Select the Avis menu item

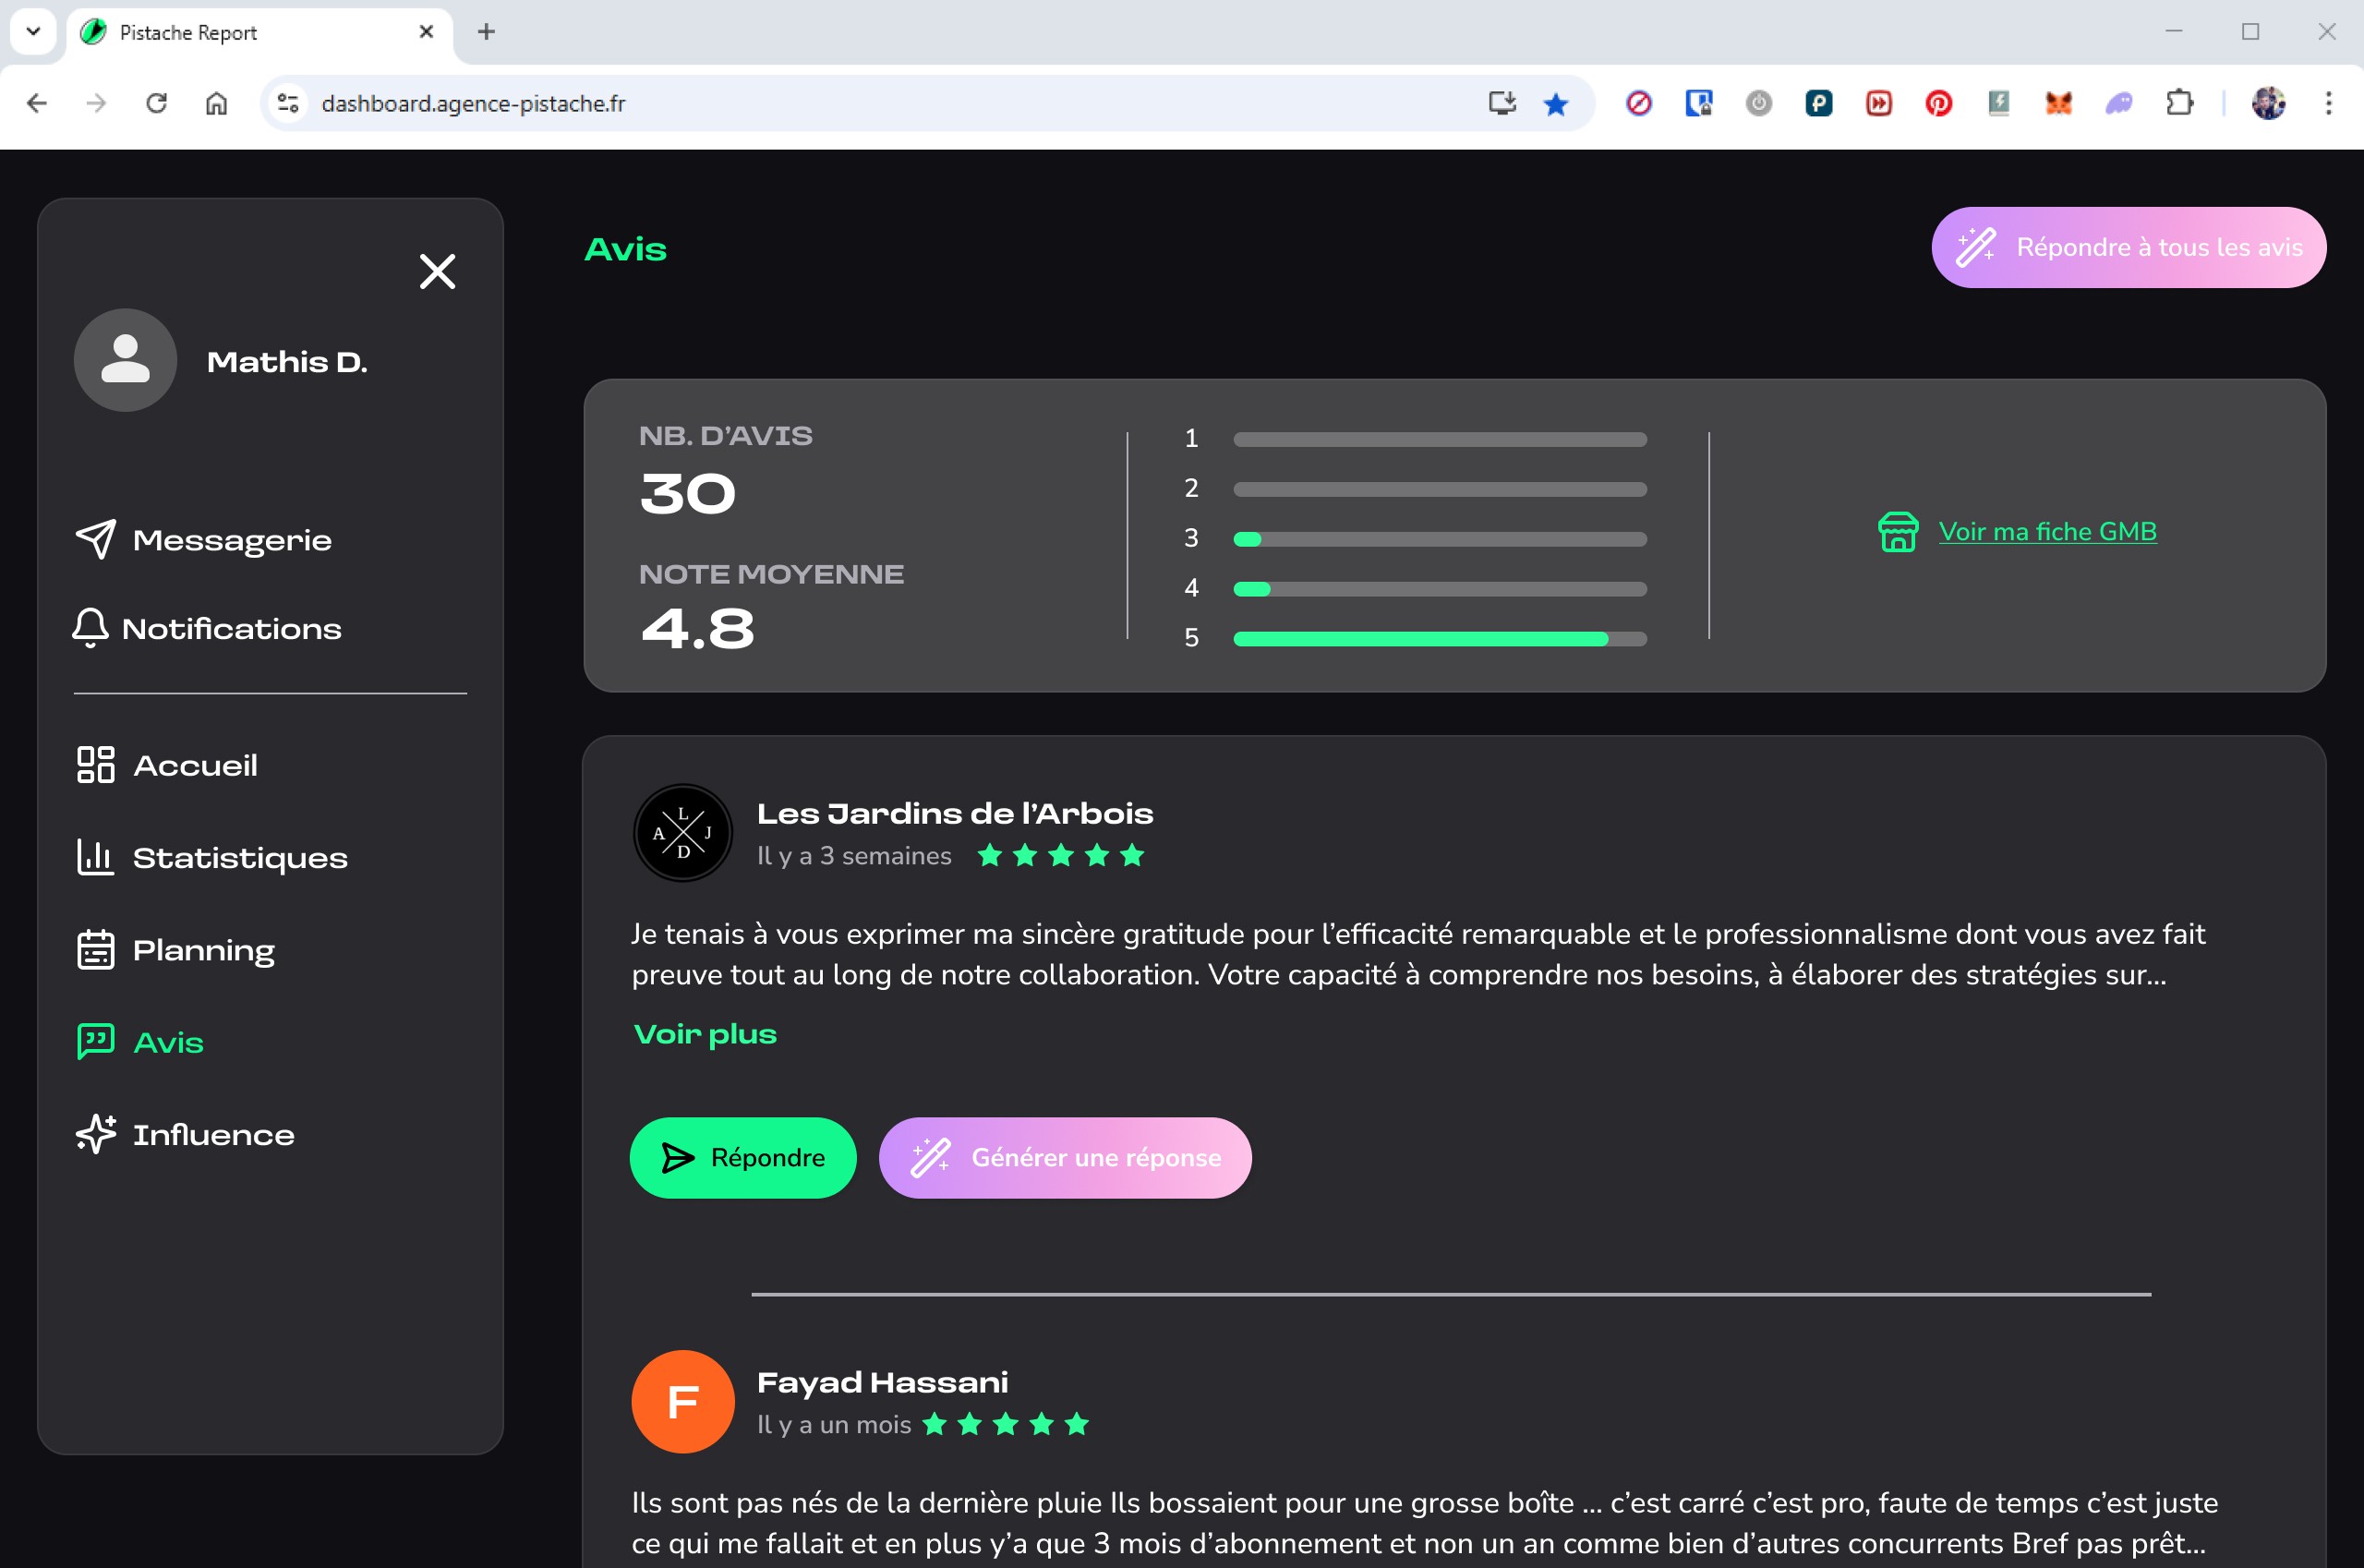pyautogui.click(x=168, y=1042)
